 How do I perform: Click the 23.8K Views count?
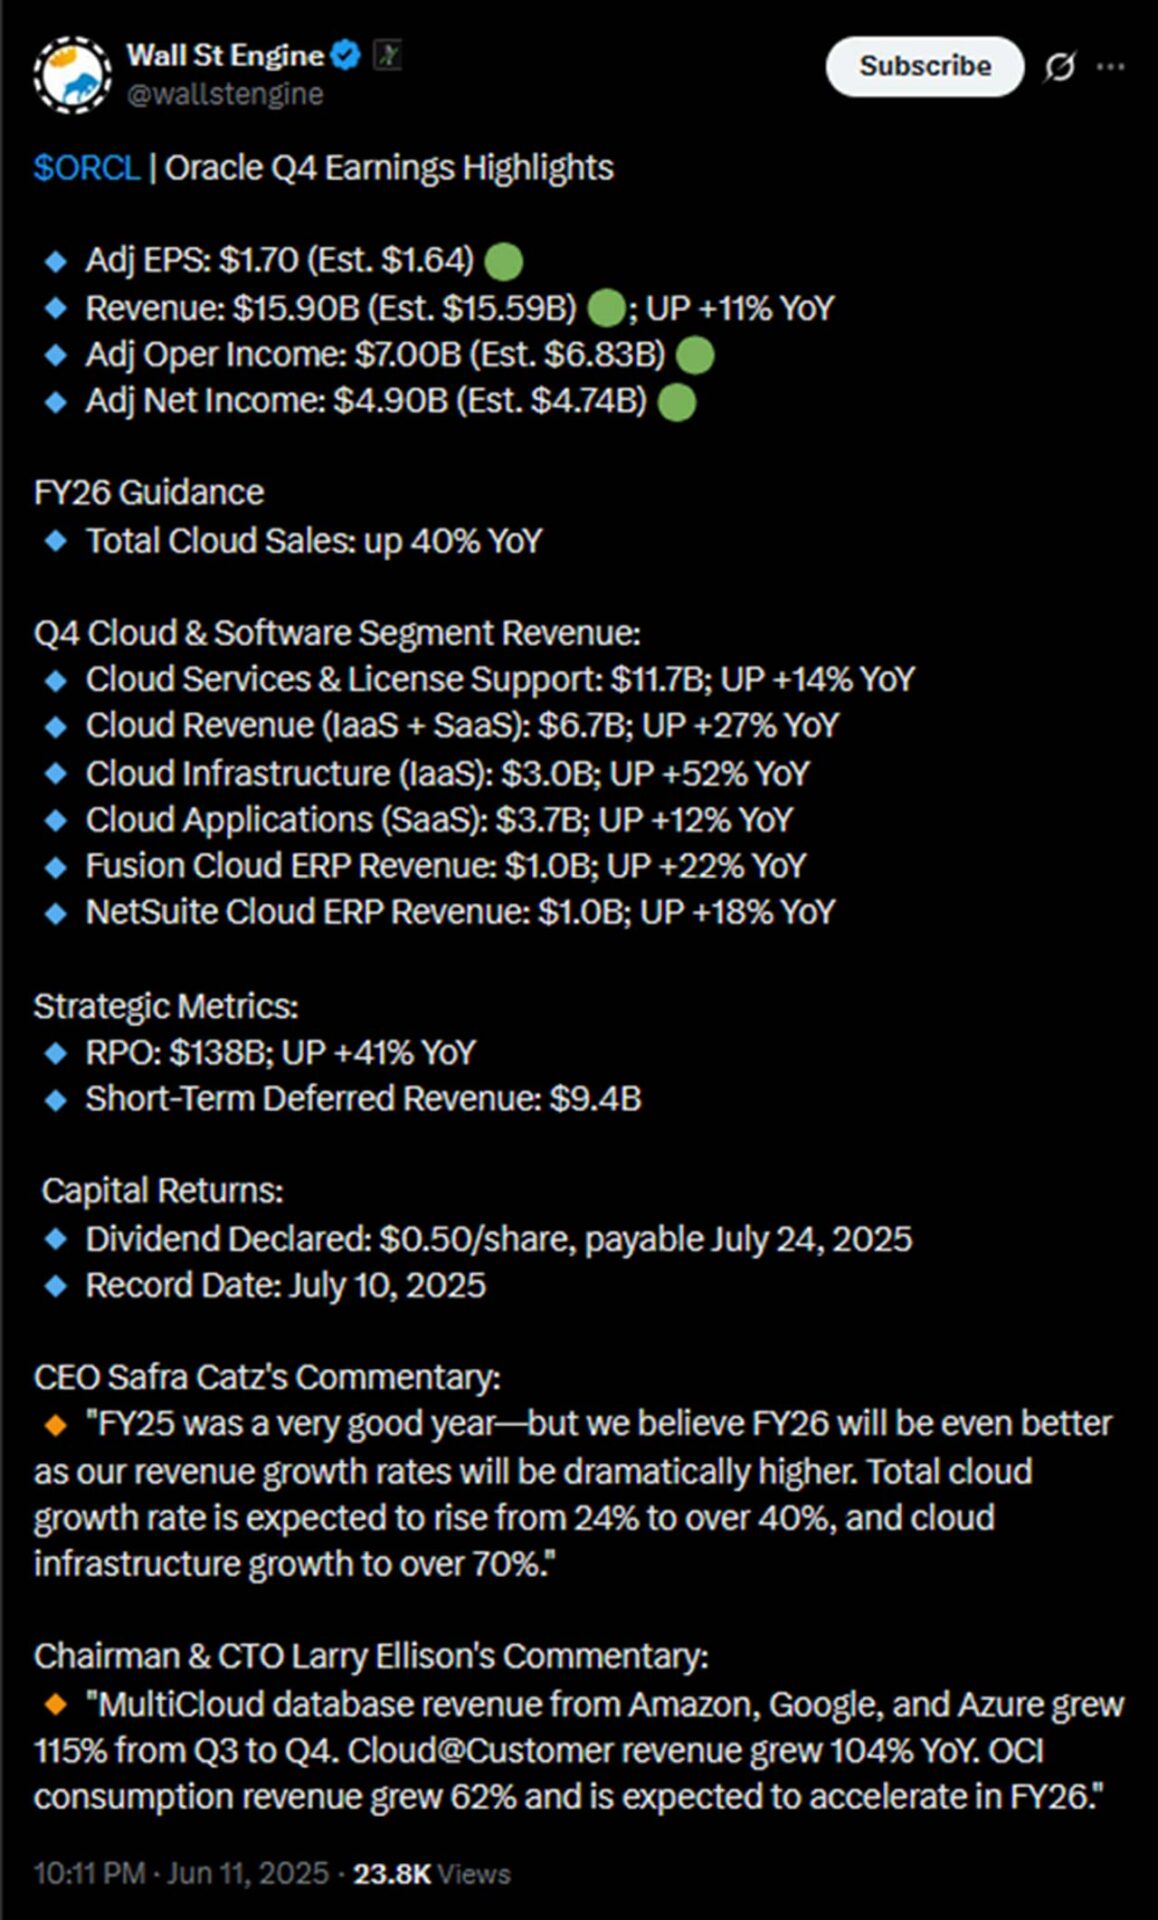pyautogui.click(x=432, y=1873)
